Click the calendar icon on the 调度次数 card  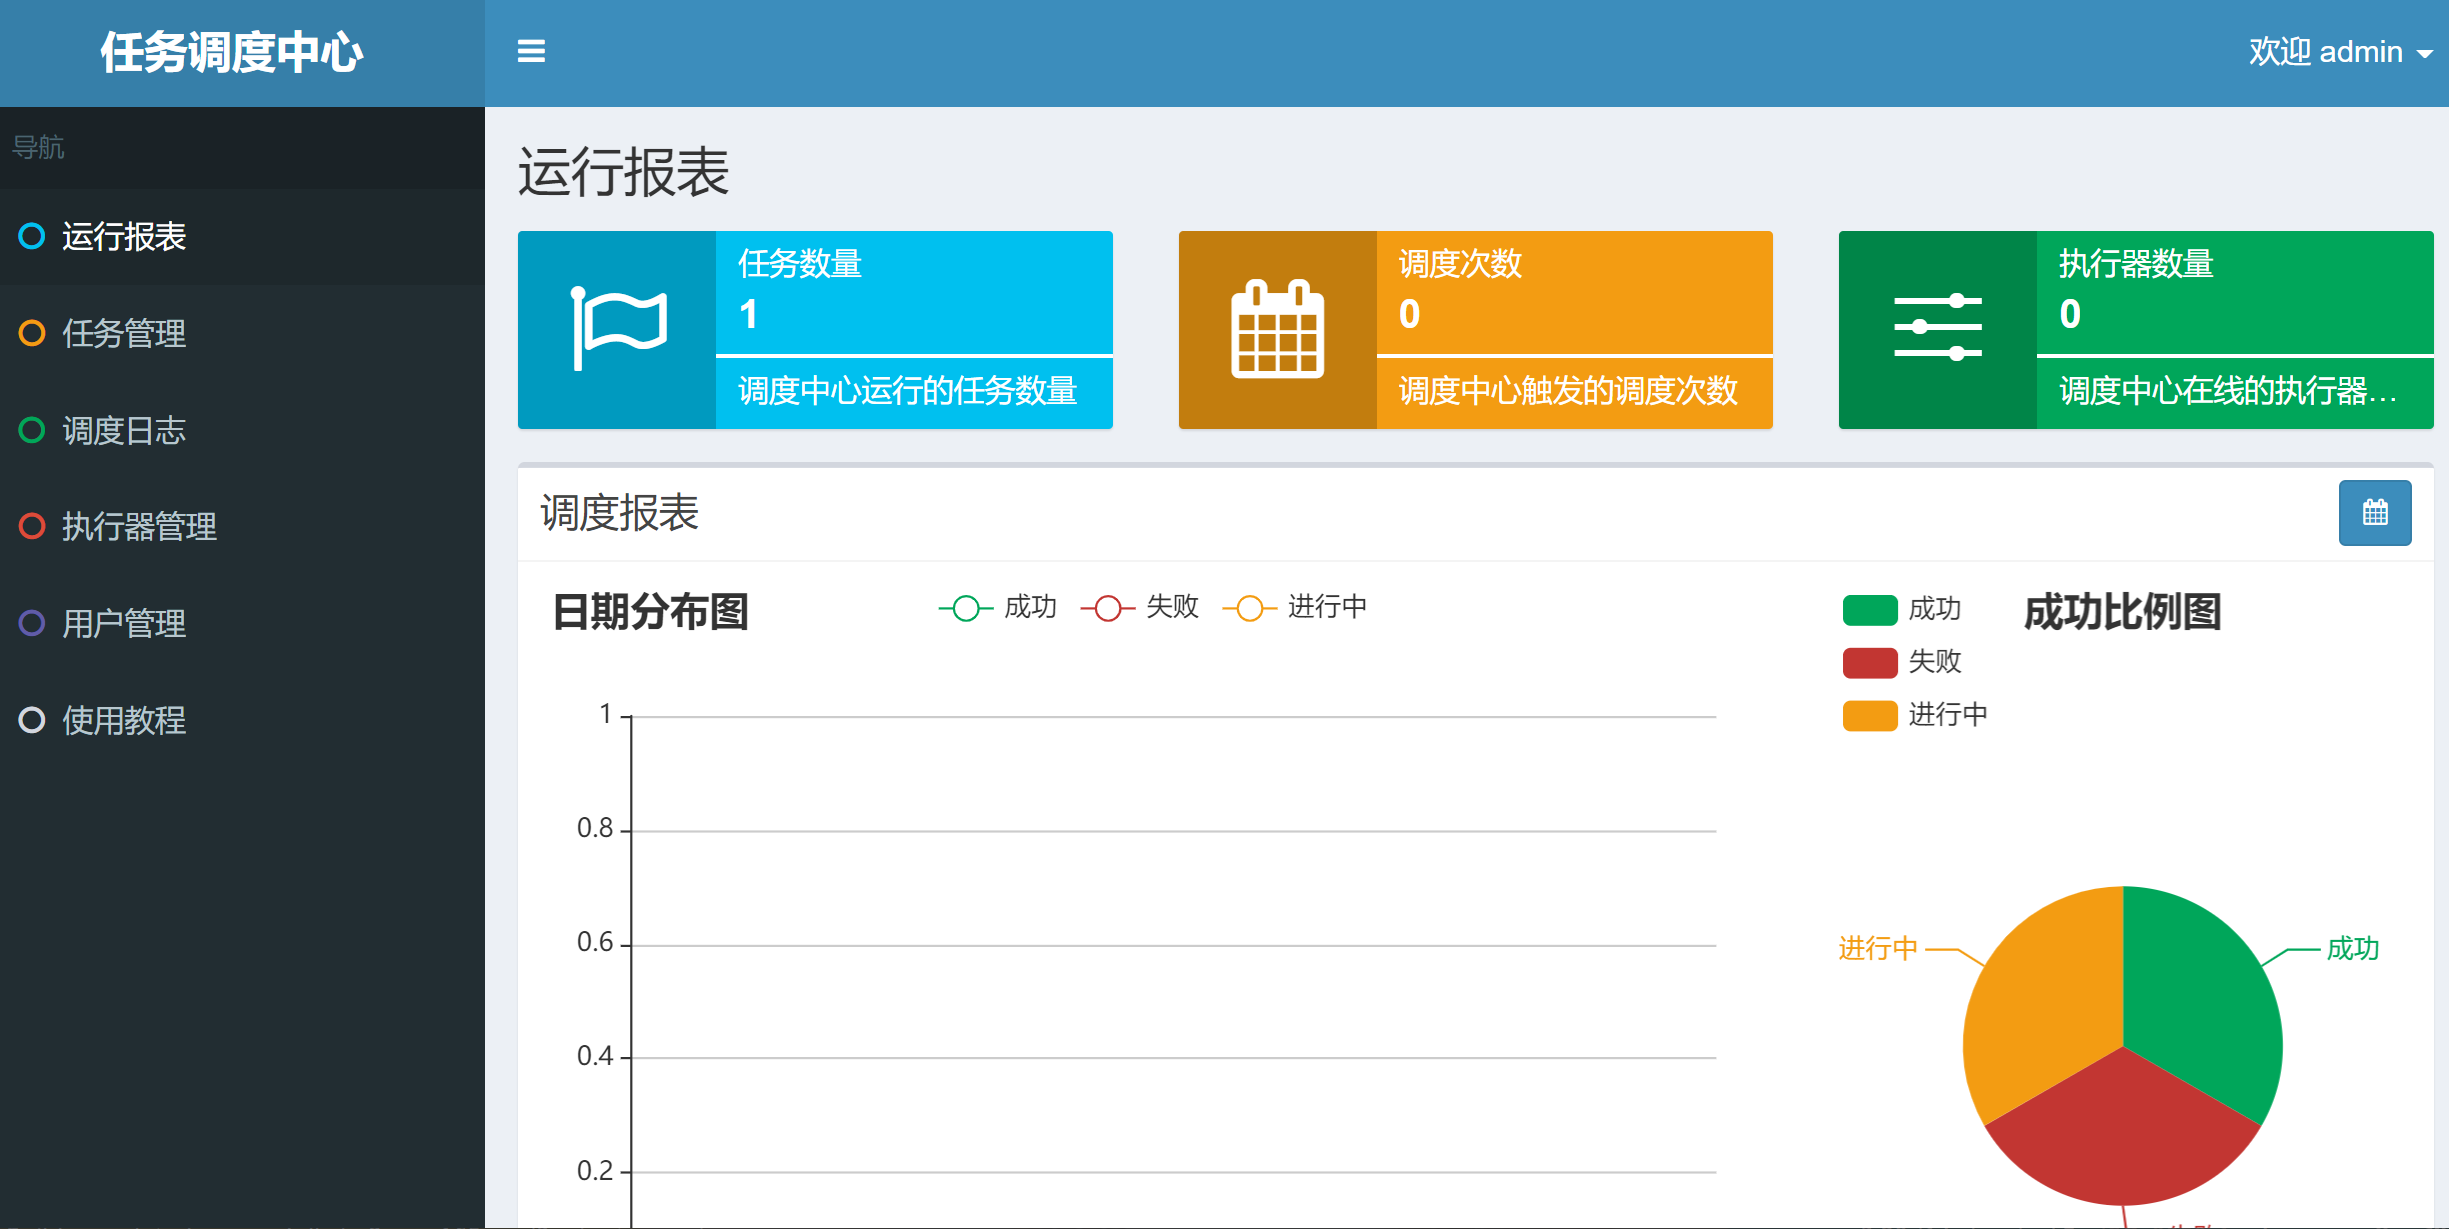pos(1277,329)
